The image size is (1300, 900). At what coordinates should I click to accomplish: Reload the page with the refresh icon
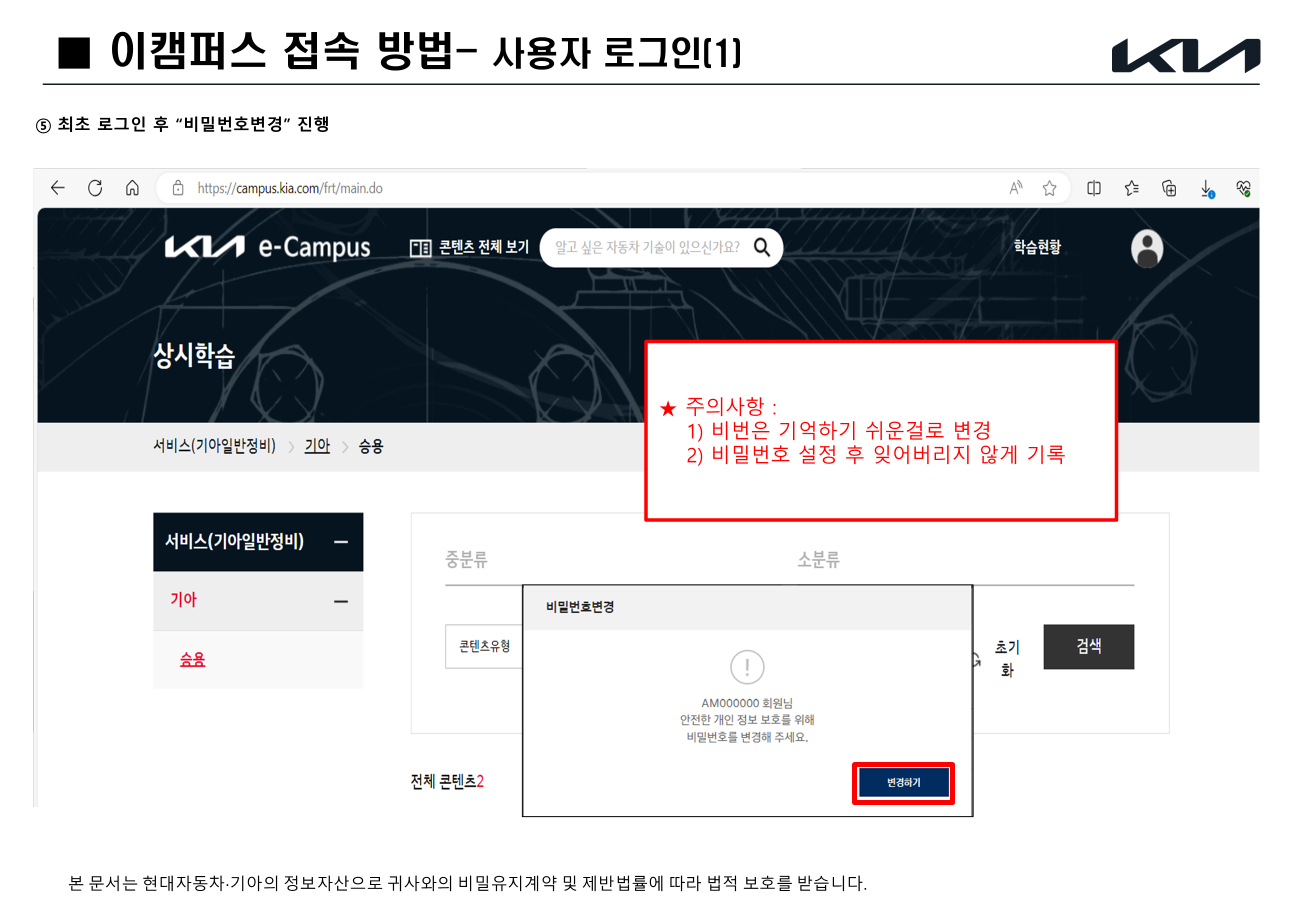click(x=96, y=187)
